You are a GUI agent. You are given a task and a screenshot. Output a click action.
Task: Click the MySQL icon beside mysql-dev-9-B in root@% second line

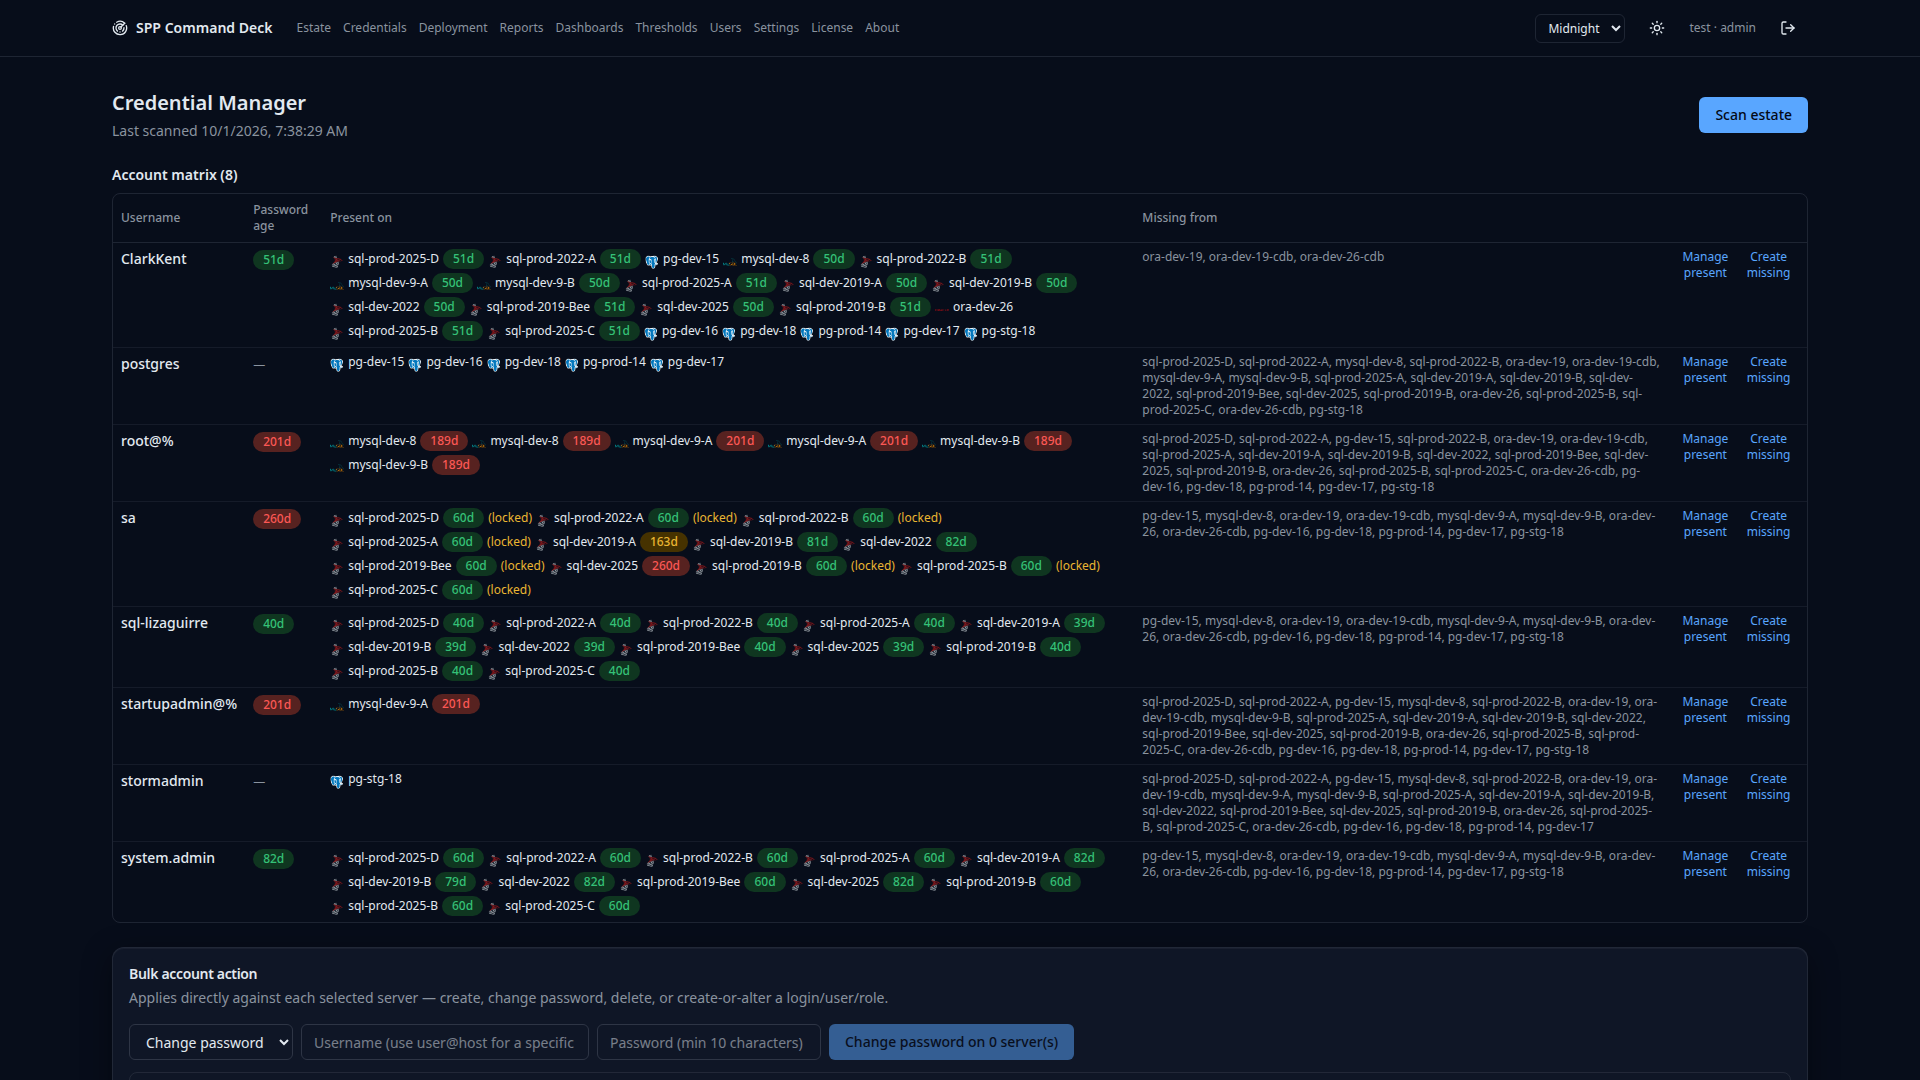click(337, 466)
